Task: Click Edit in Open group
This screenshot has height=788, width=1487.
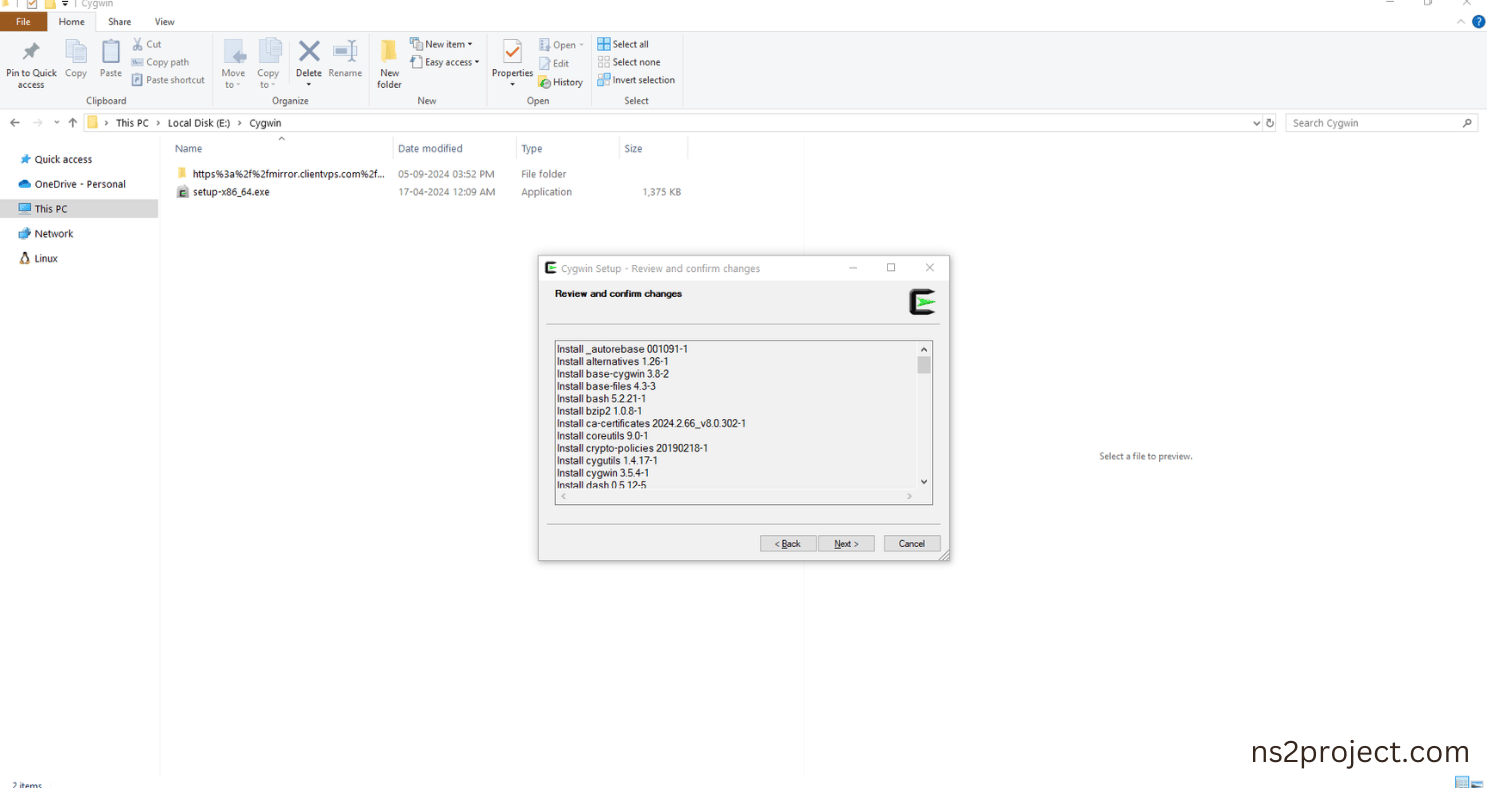Action: (554, 63)
